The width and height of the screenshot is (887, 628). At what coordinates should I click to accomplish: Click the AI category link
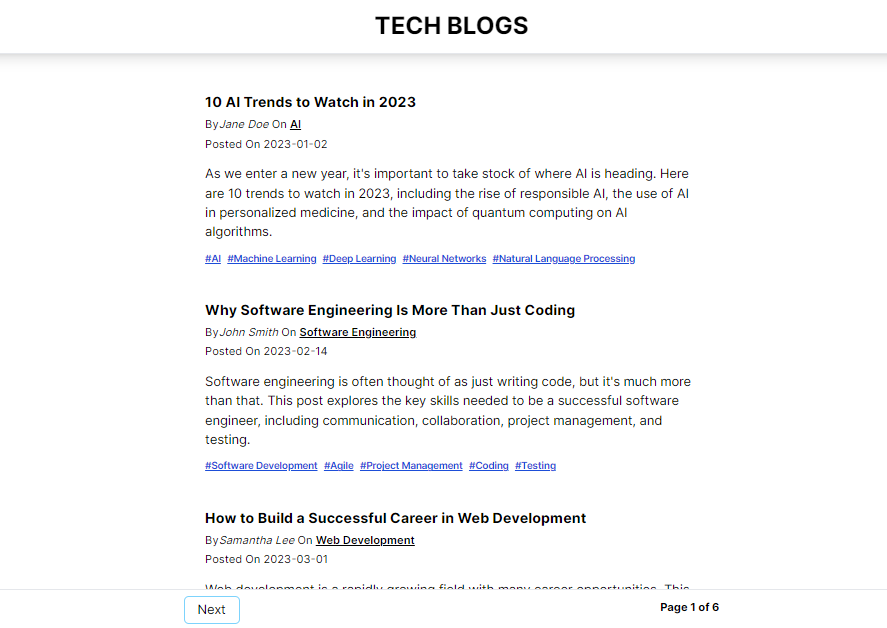pyautogui.click(x=295, y=123)
